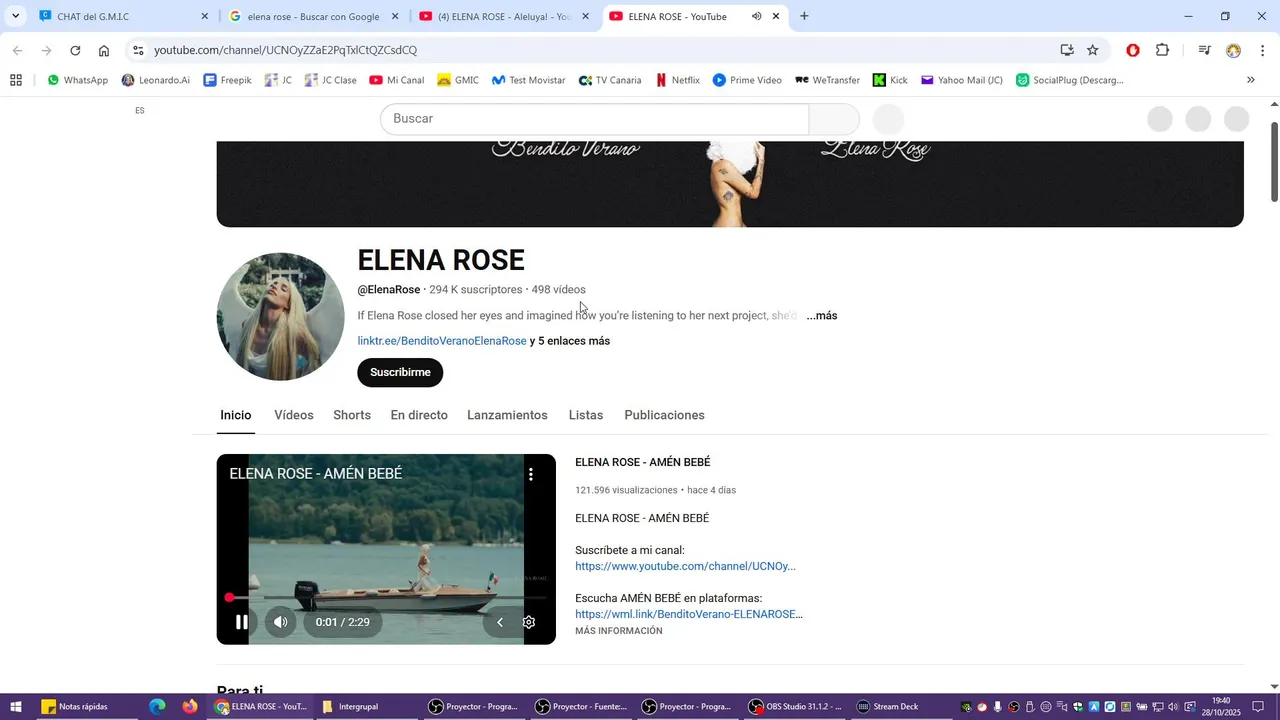This screenshot has height=720, width=1280.
Task: Open Windows Start menu
Action: click(16, 707)
